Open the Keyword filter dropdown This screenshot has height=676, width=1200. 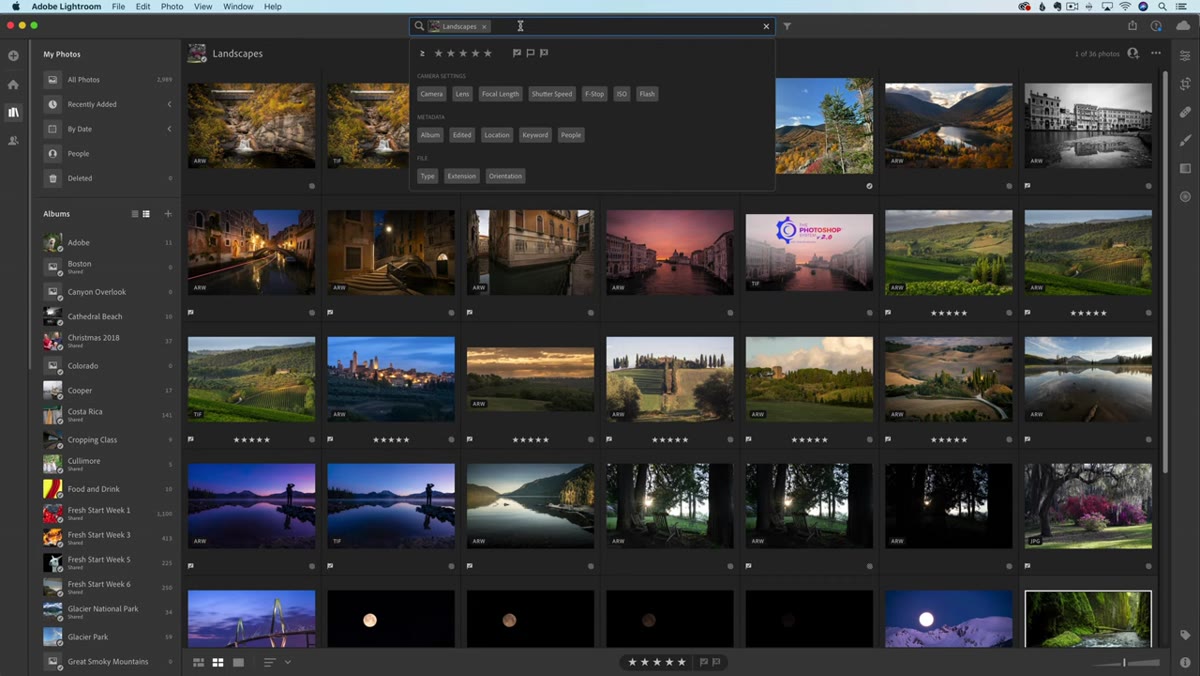click(x=535, y=135)
